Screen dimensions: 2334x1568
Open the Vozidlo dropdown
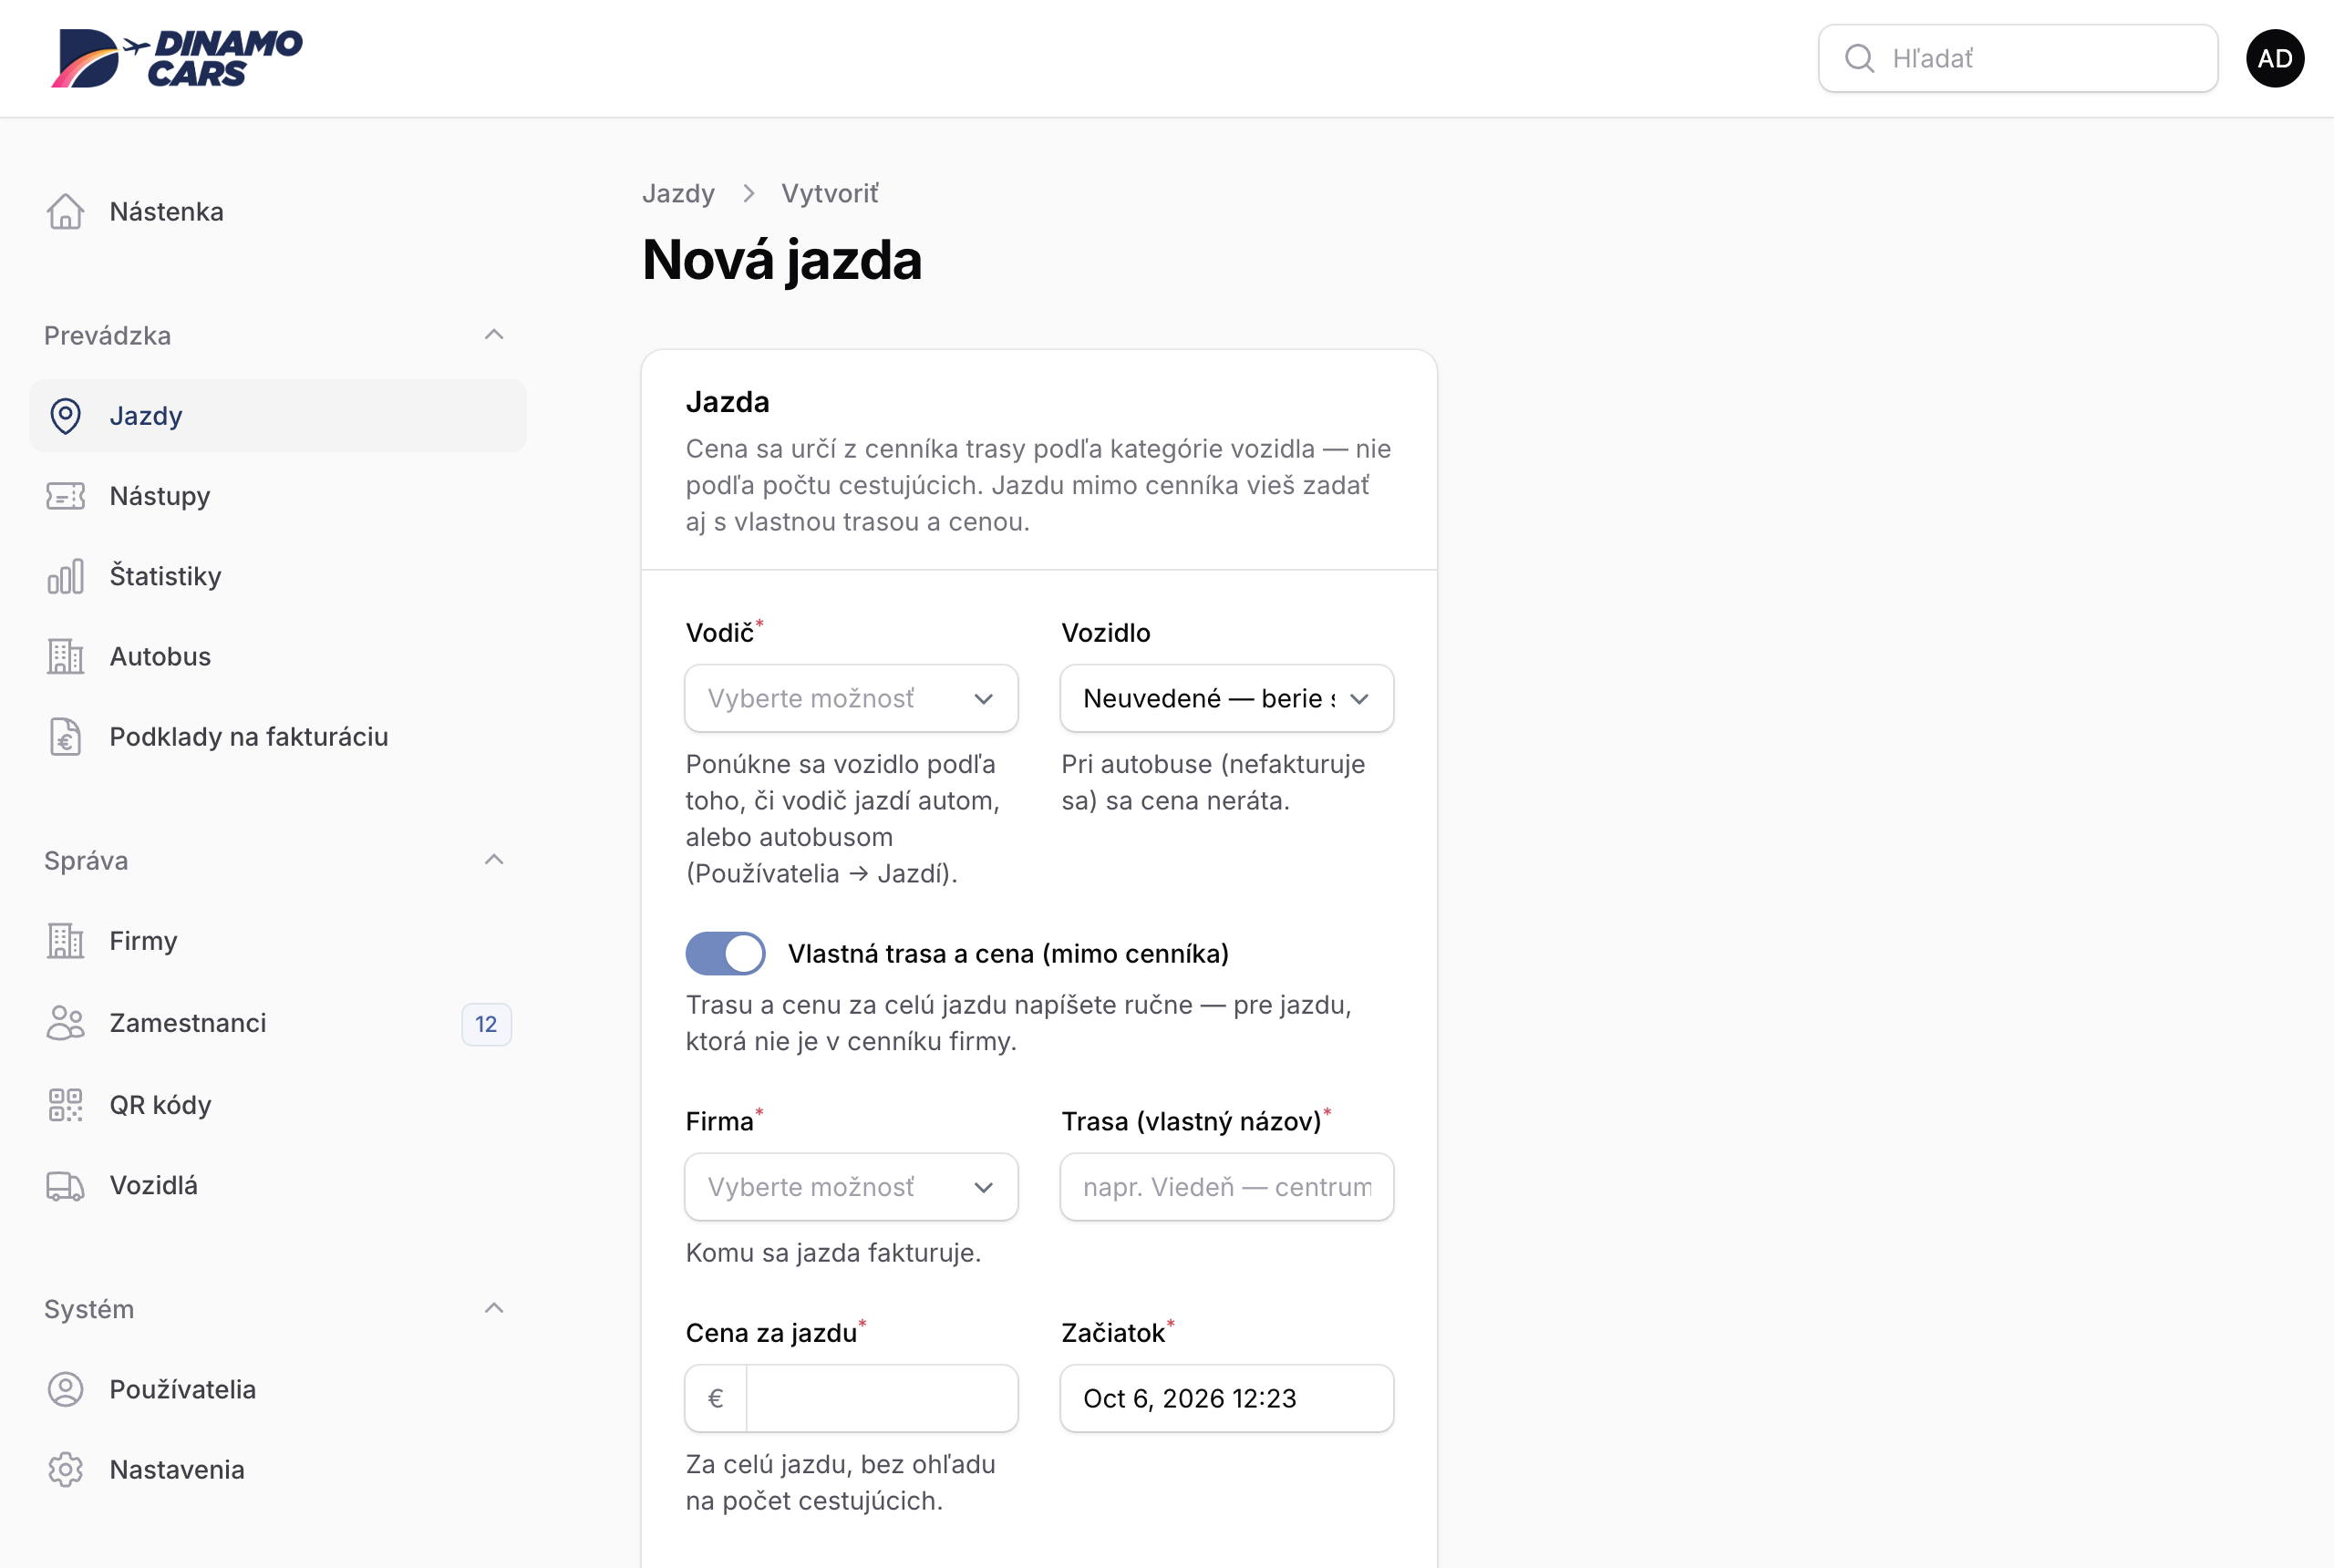point(1227,699)
